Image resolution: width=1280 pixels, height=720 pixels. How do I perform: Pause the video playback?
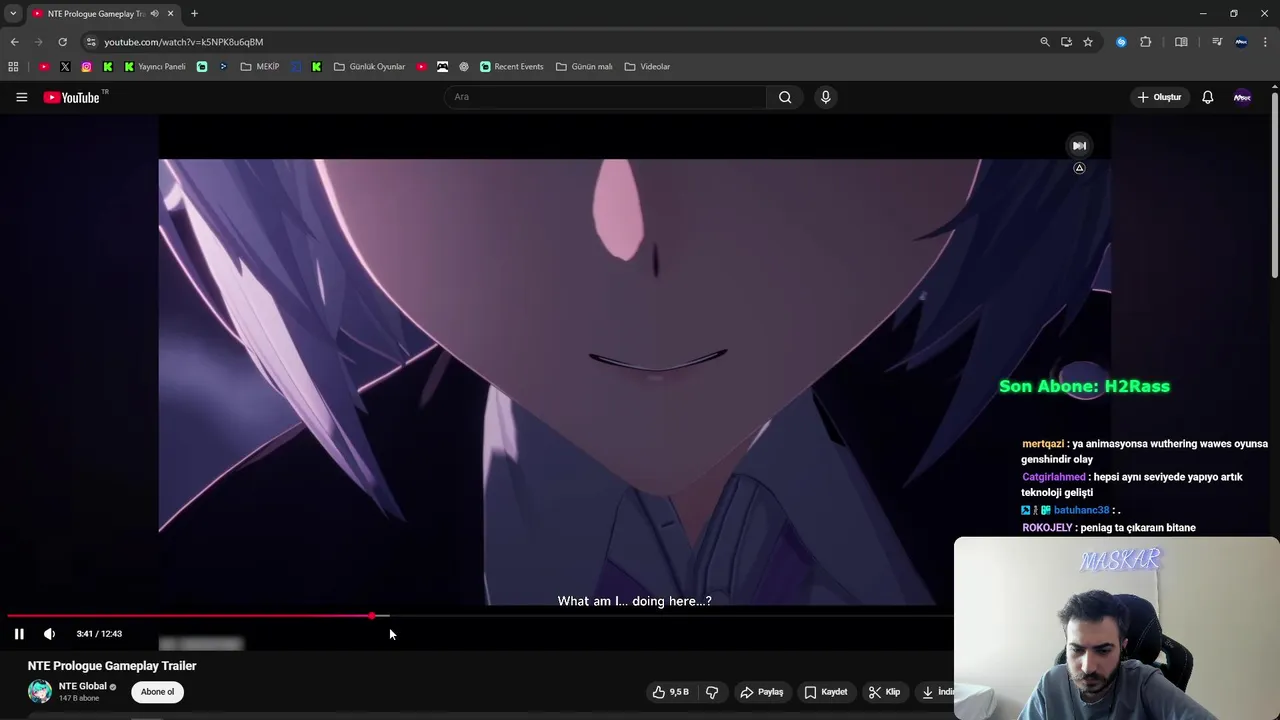(x=19, y=634)
